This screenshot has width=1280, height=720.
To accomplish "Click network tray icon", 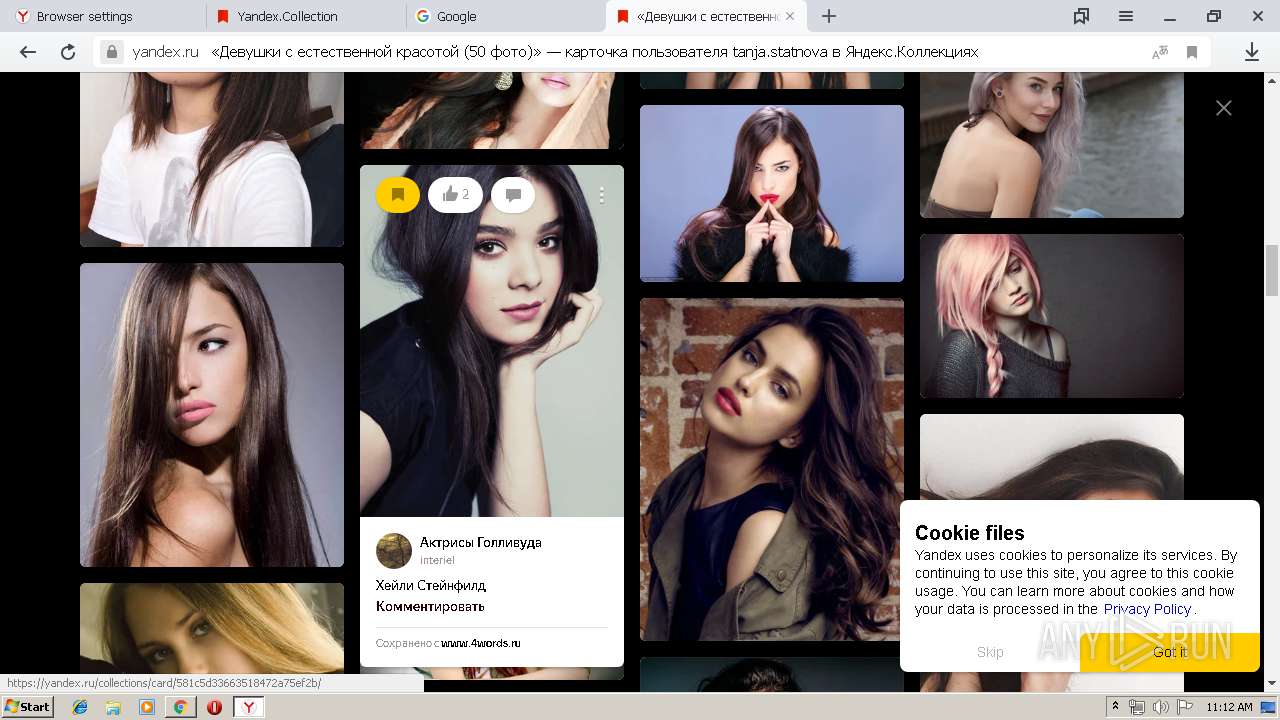I will 1137,707.
